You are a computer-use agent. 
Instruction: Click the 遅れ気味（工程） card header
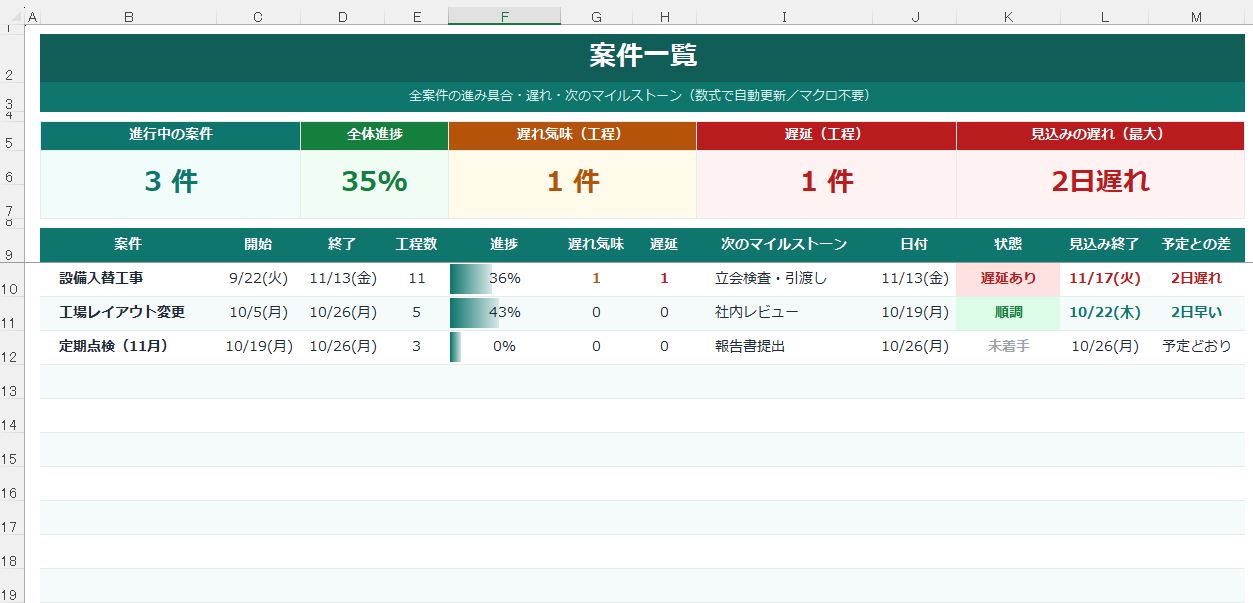(572, 135)
